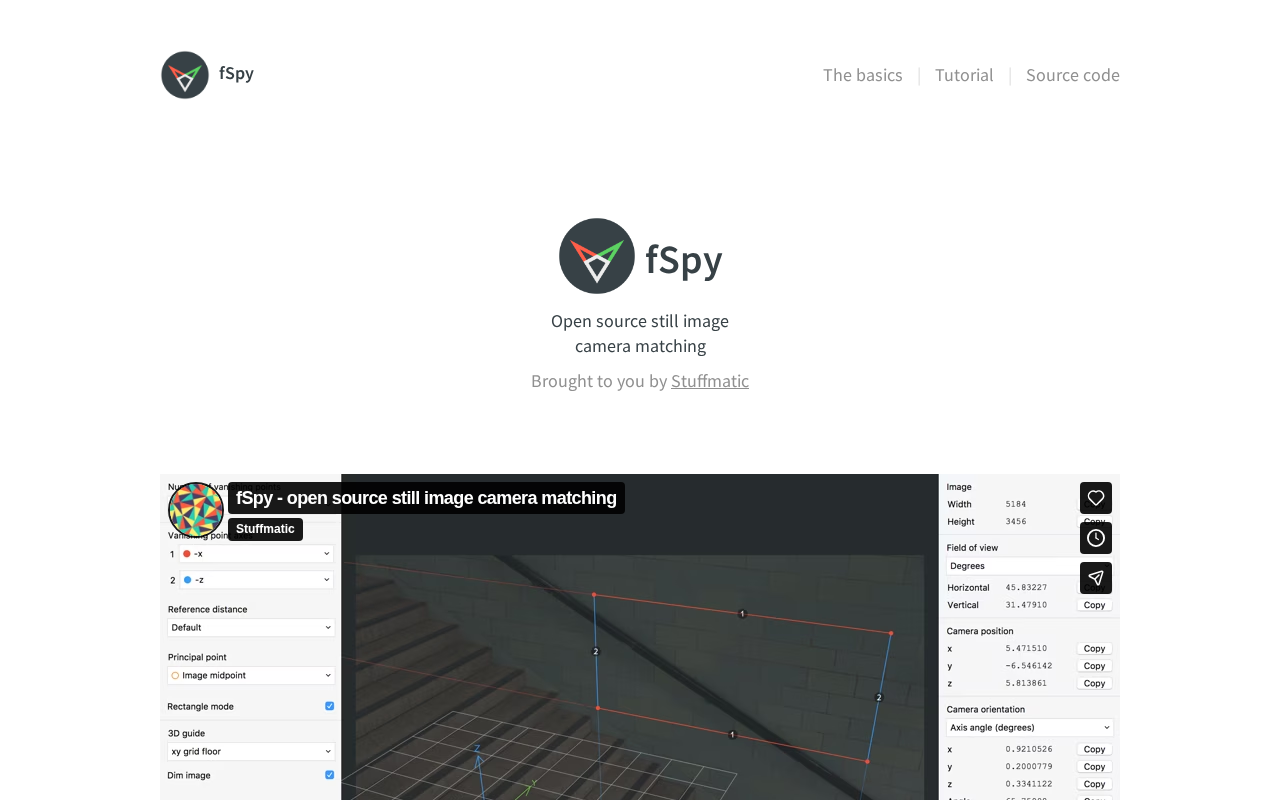Click the red color dot for the -x axis
The width and height of the screenshot is (1280, 800).
[187, 554]
